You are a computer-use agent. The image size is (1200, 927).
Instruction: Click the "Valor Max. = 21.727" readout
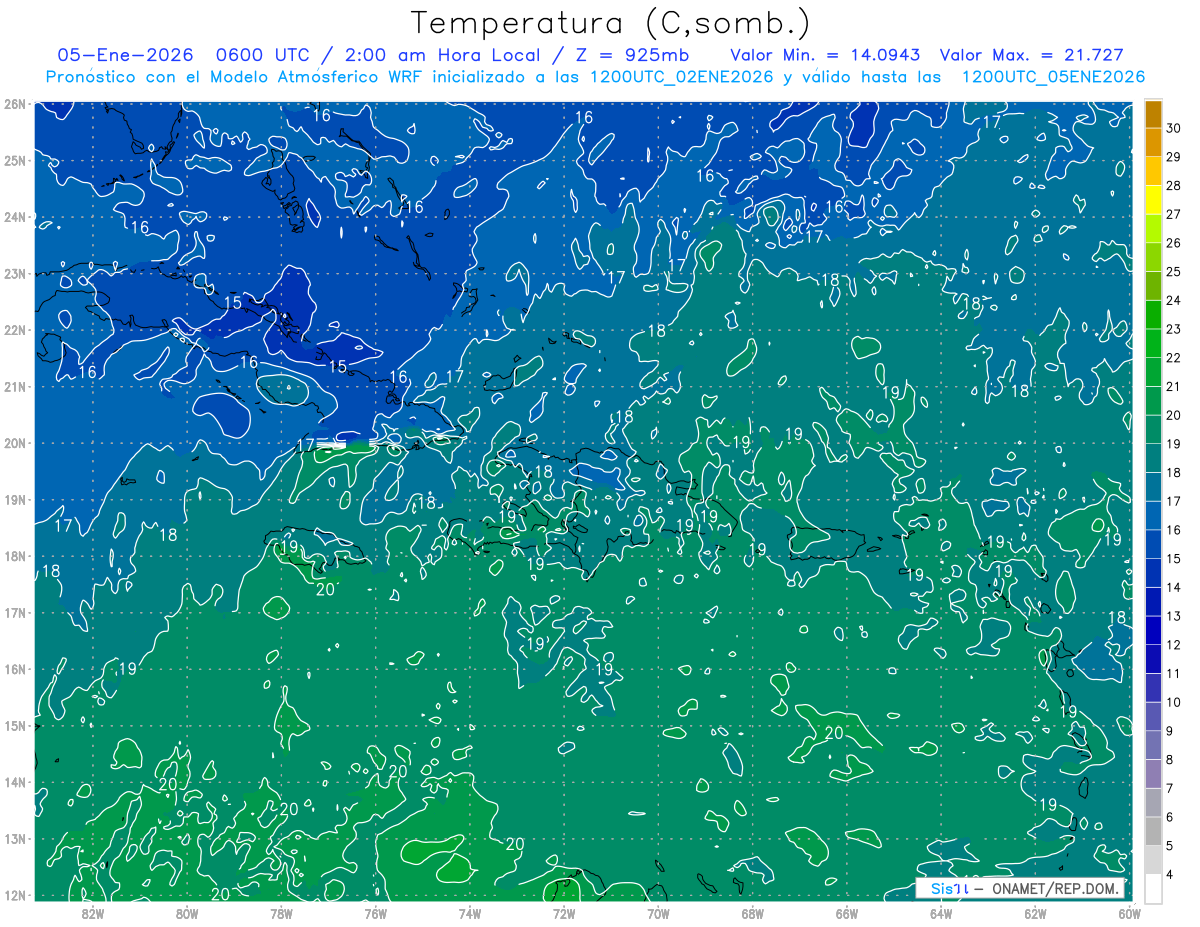click(x=1032, y=56)
